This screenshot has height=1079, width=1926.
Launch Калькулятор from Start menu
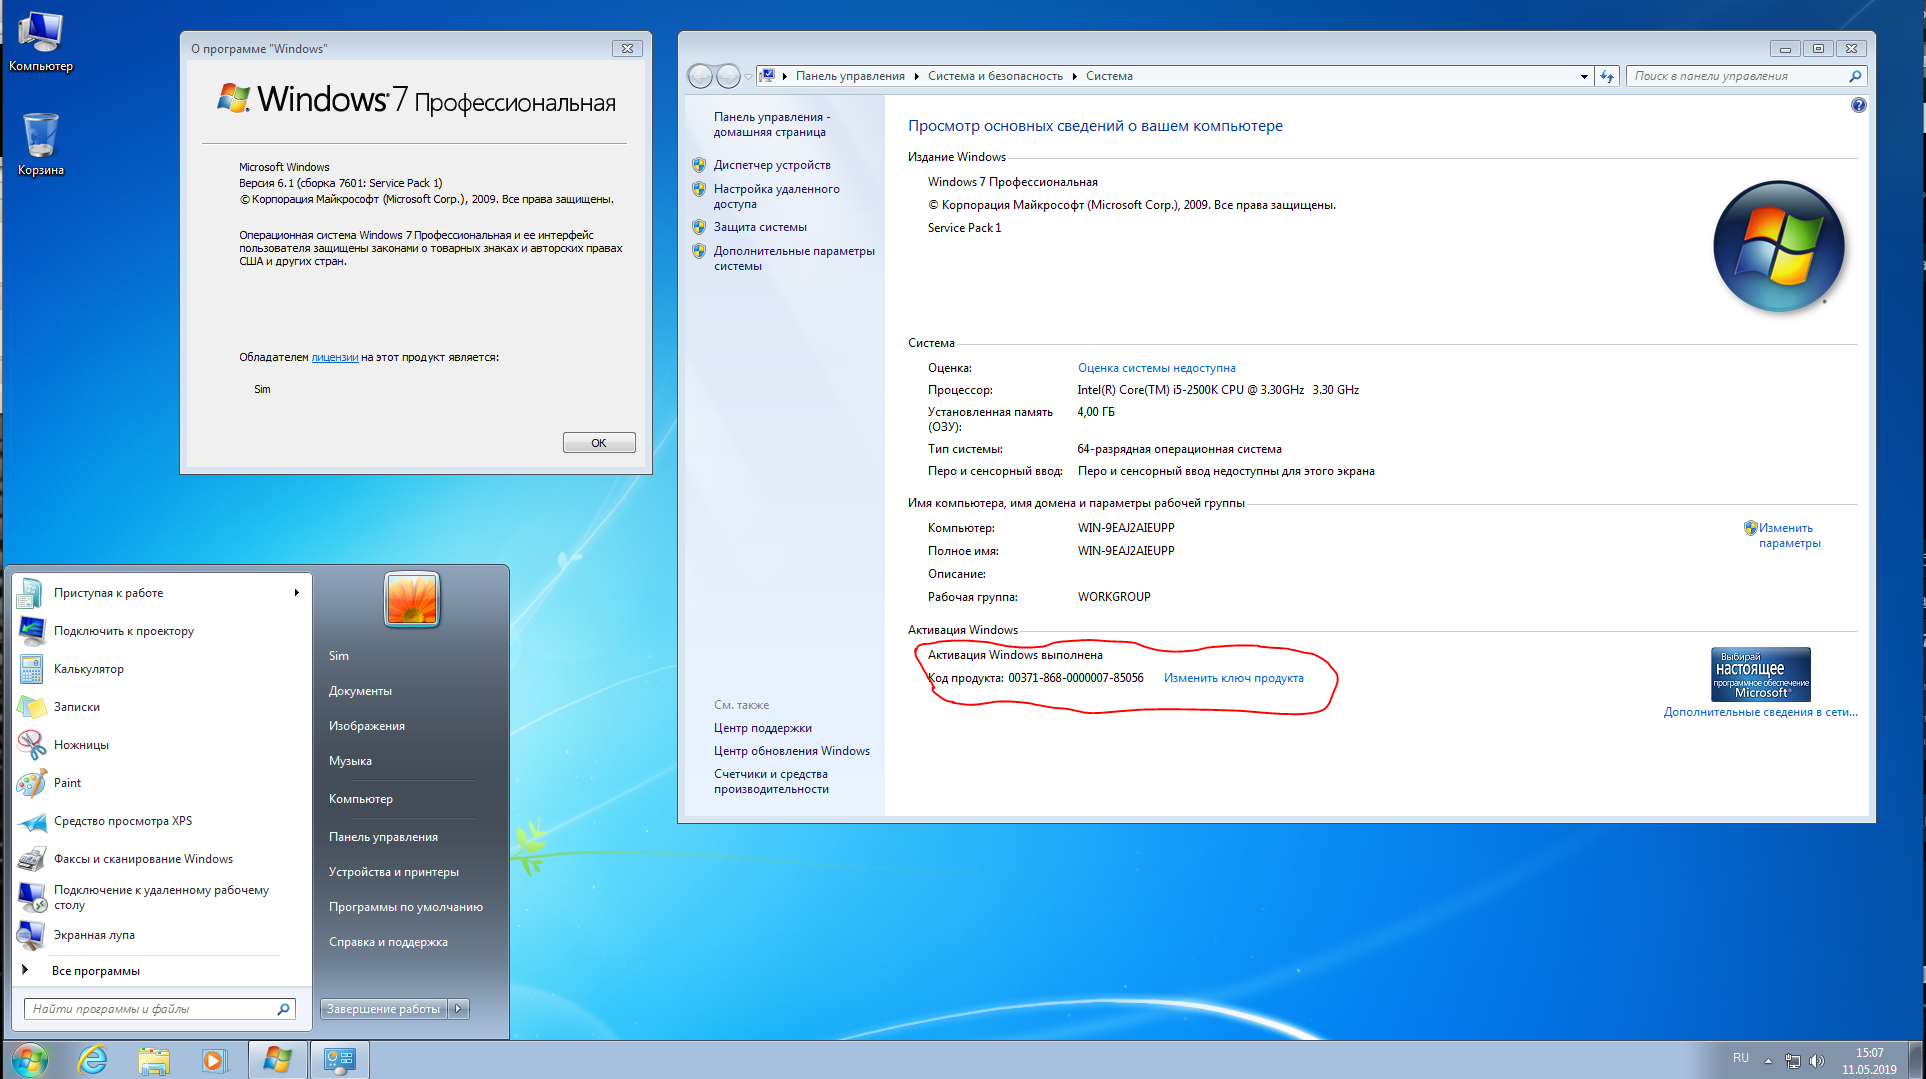160,669
